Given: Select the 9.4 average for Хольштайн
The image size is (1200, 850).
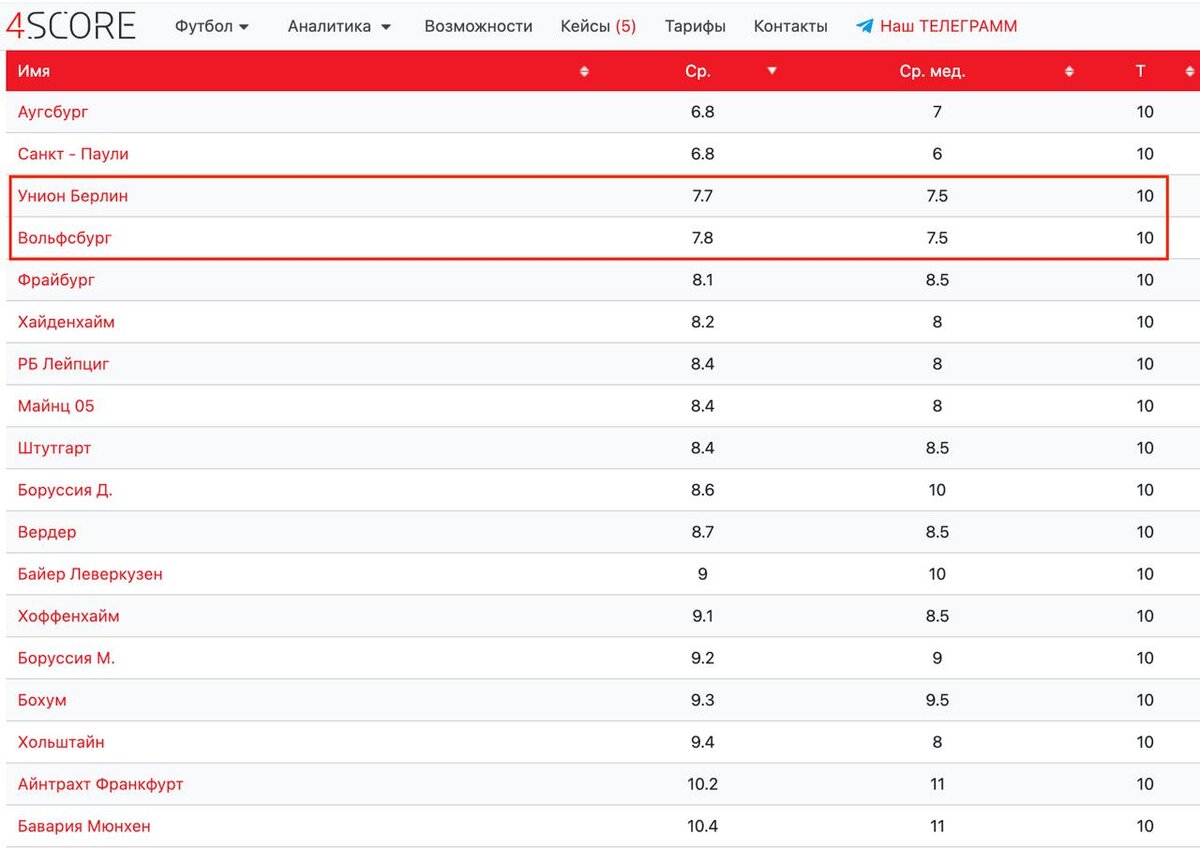Looking at the screenshot, I should coord(703,742).
